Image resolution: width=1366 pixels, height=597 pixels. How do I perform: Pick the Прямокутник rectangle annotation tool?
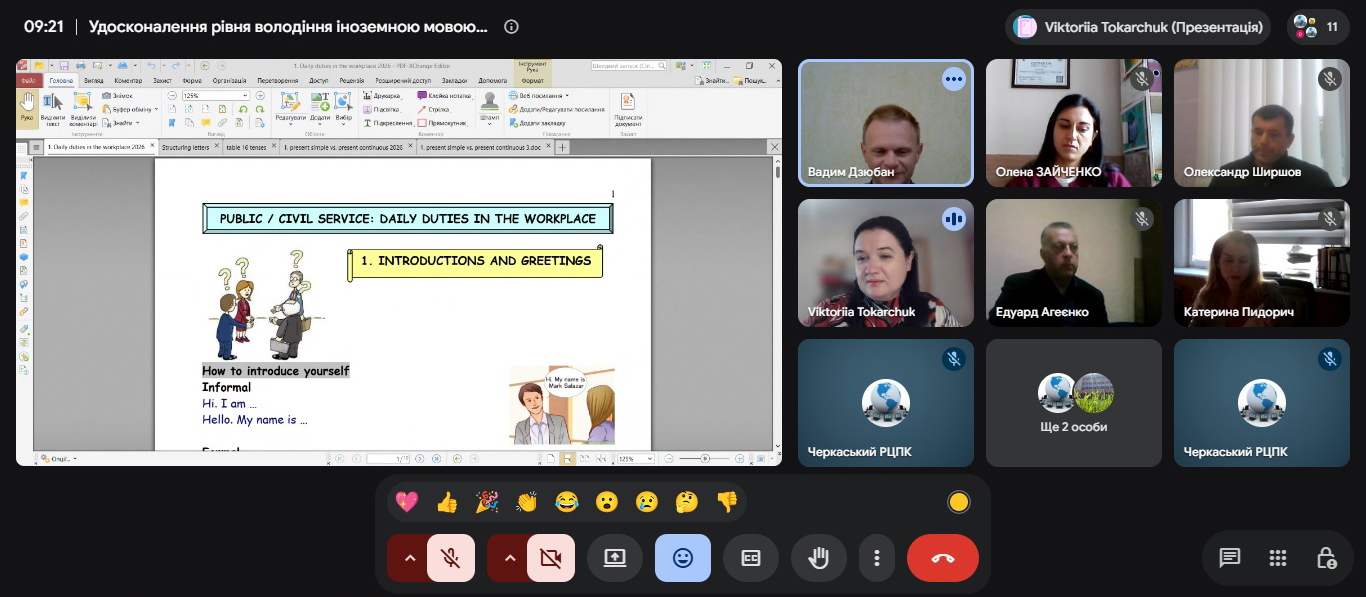pyautogui.click(x=442, y=123)
